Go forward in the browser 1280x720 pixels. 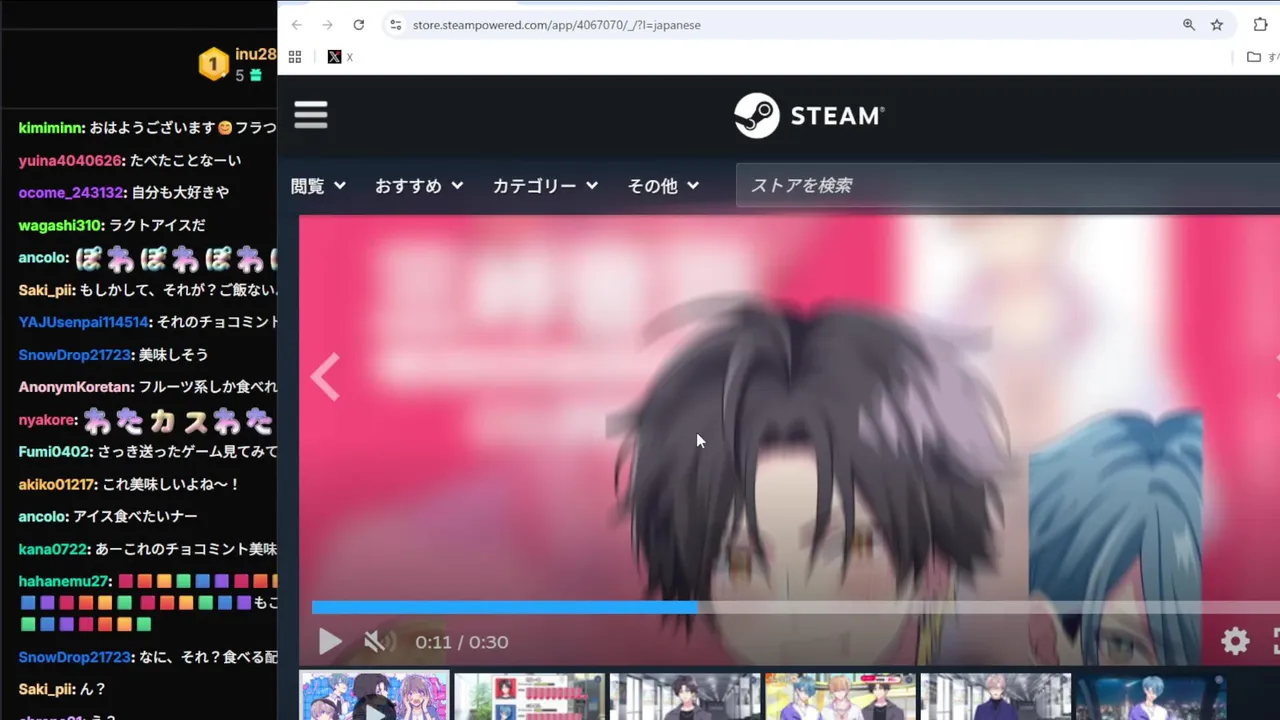(x=327, y=25)
